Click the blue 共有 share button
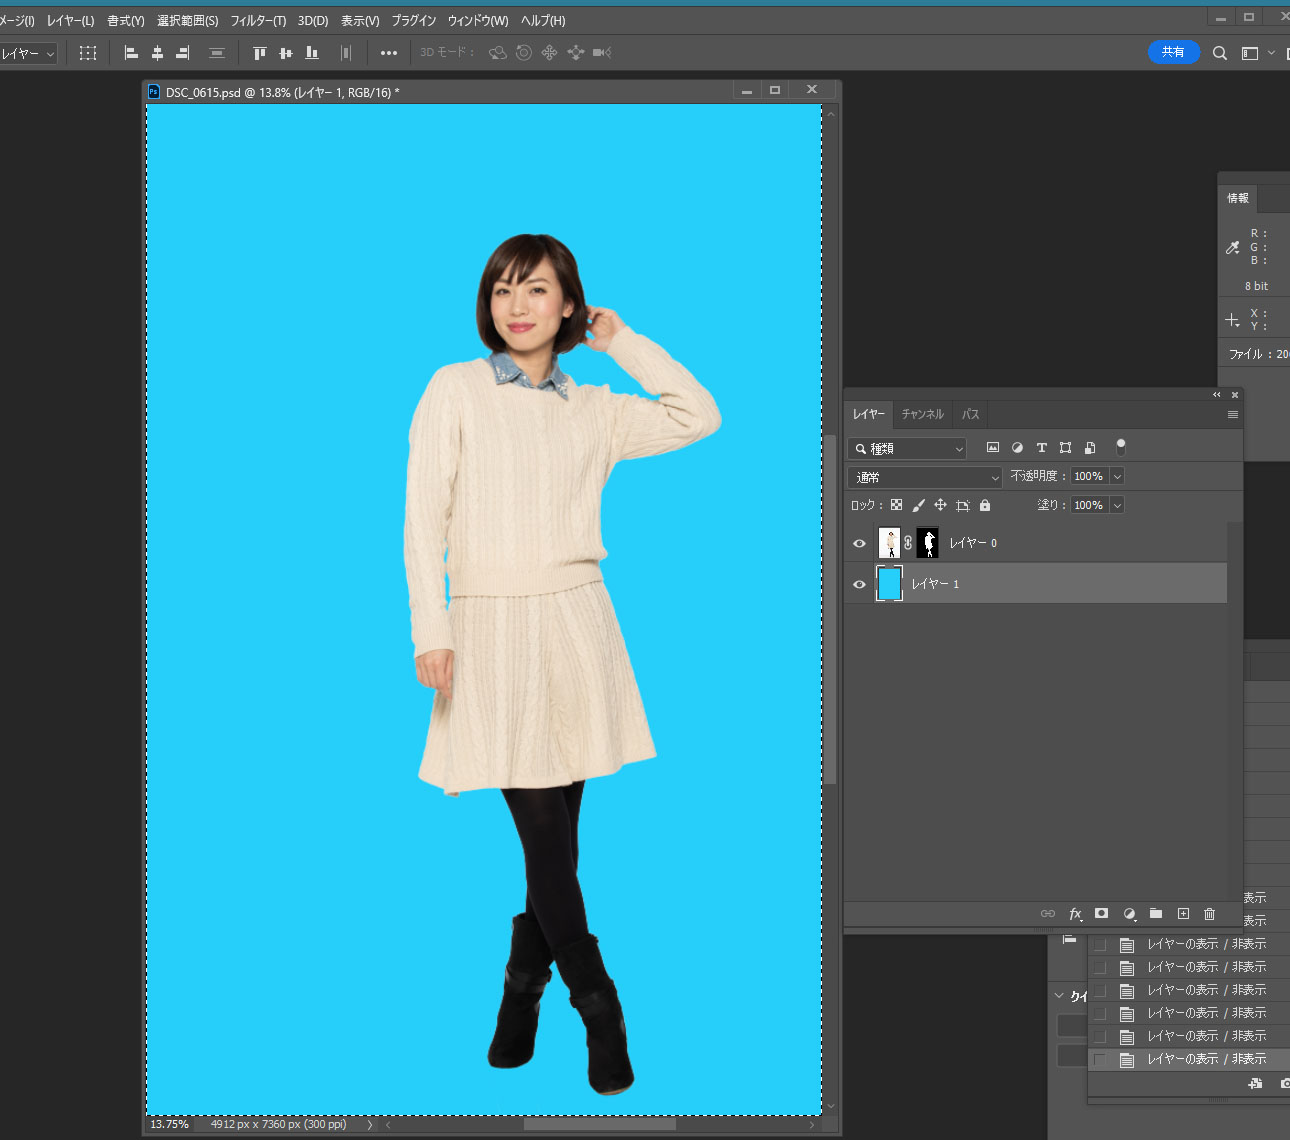 1173,52
